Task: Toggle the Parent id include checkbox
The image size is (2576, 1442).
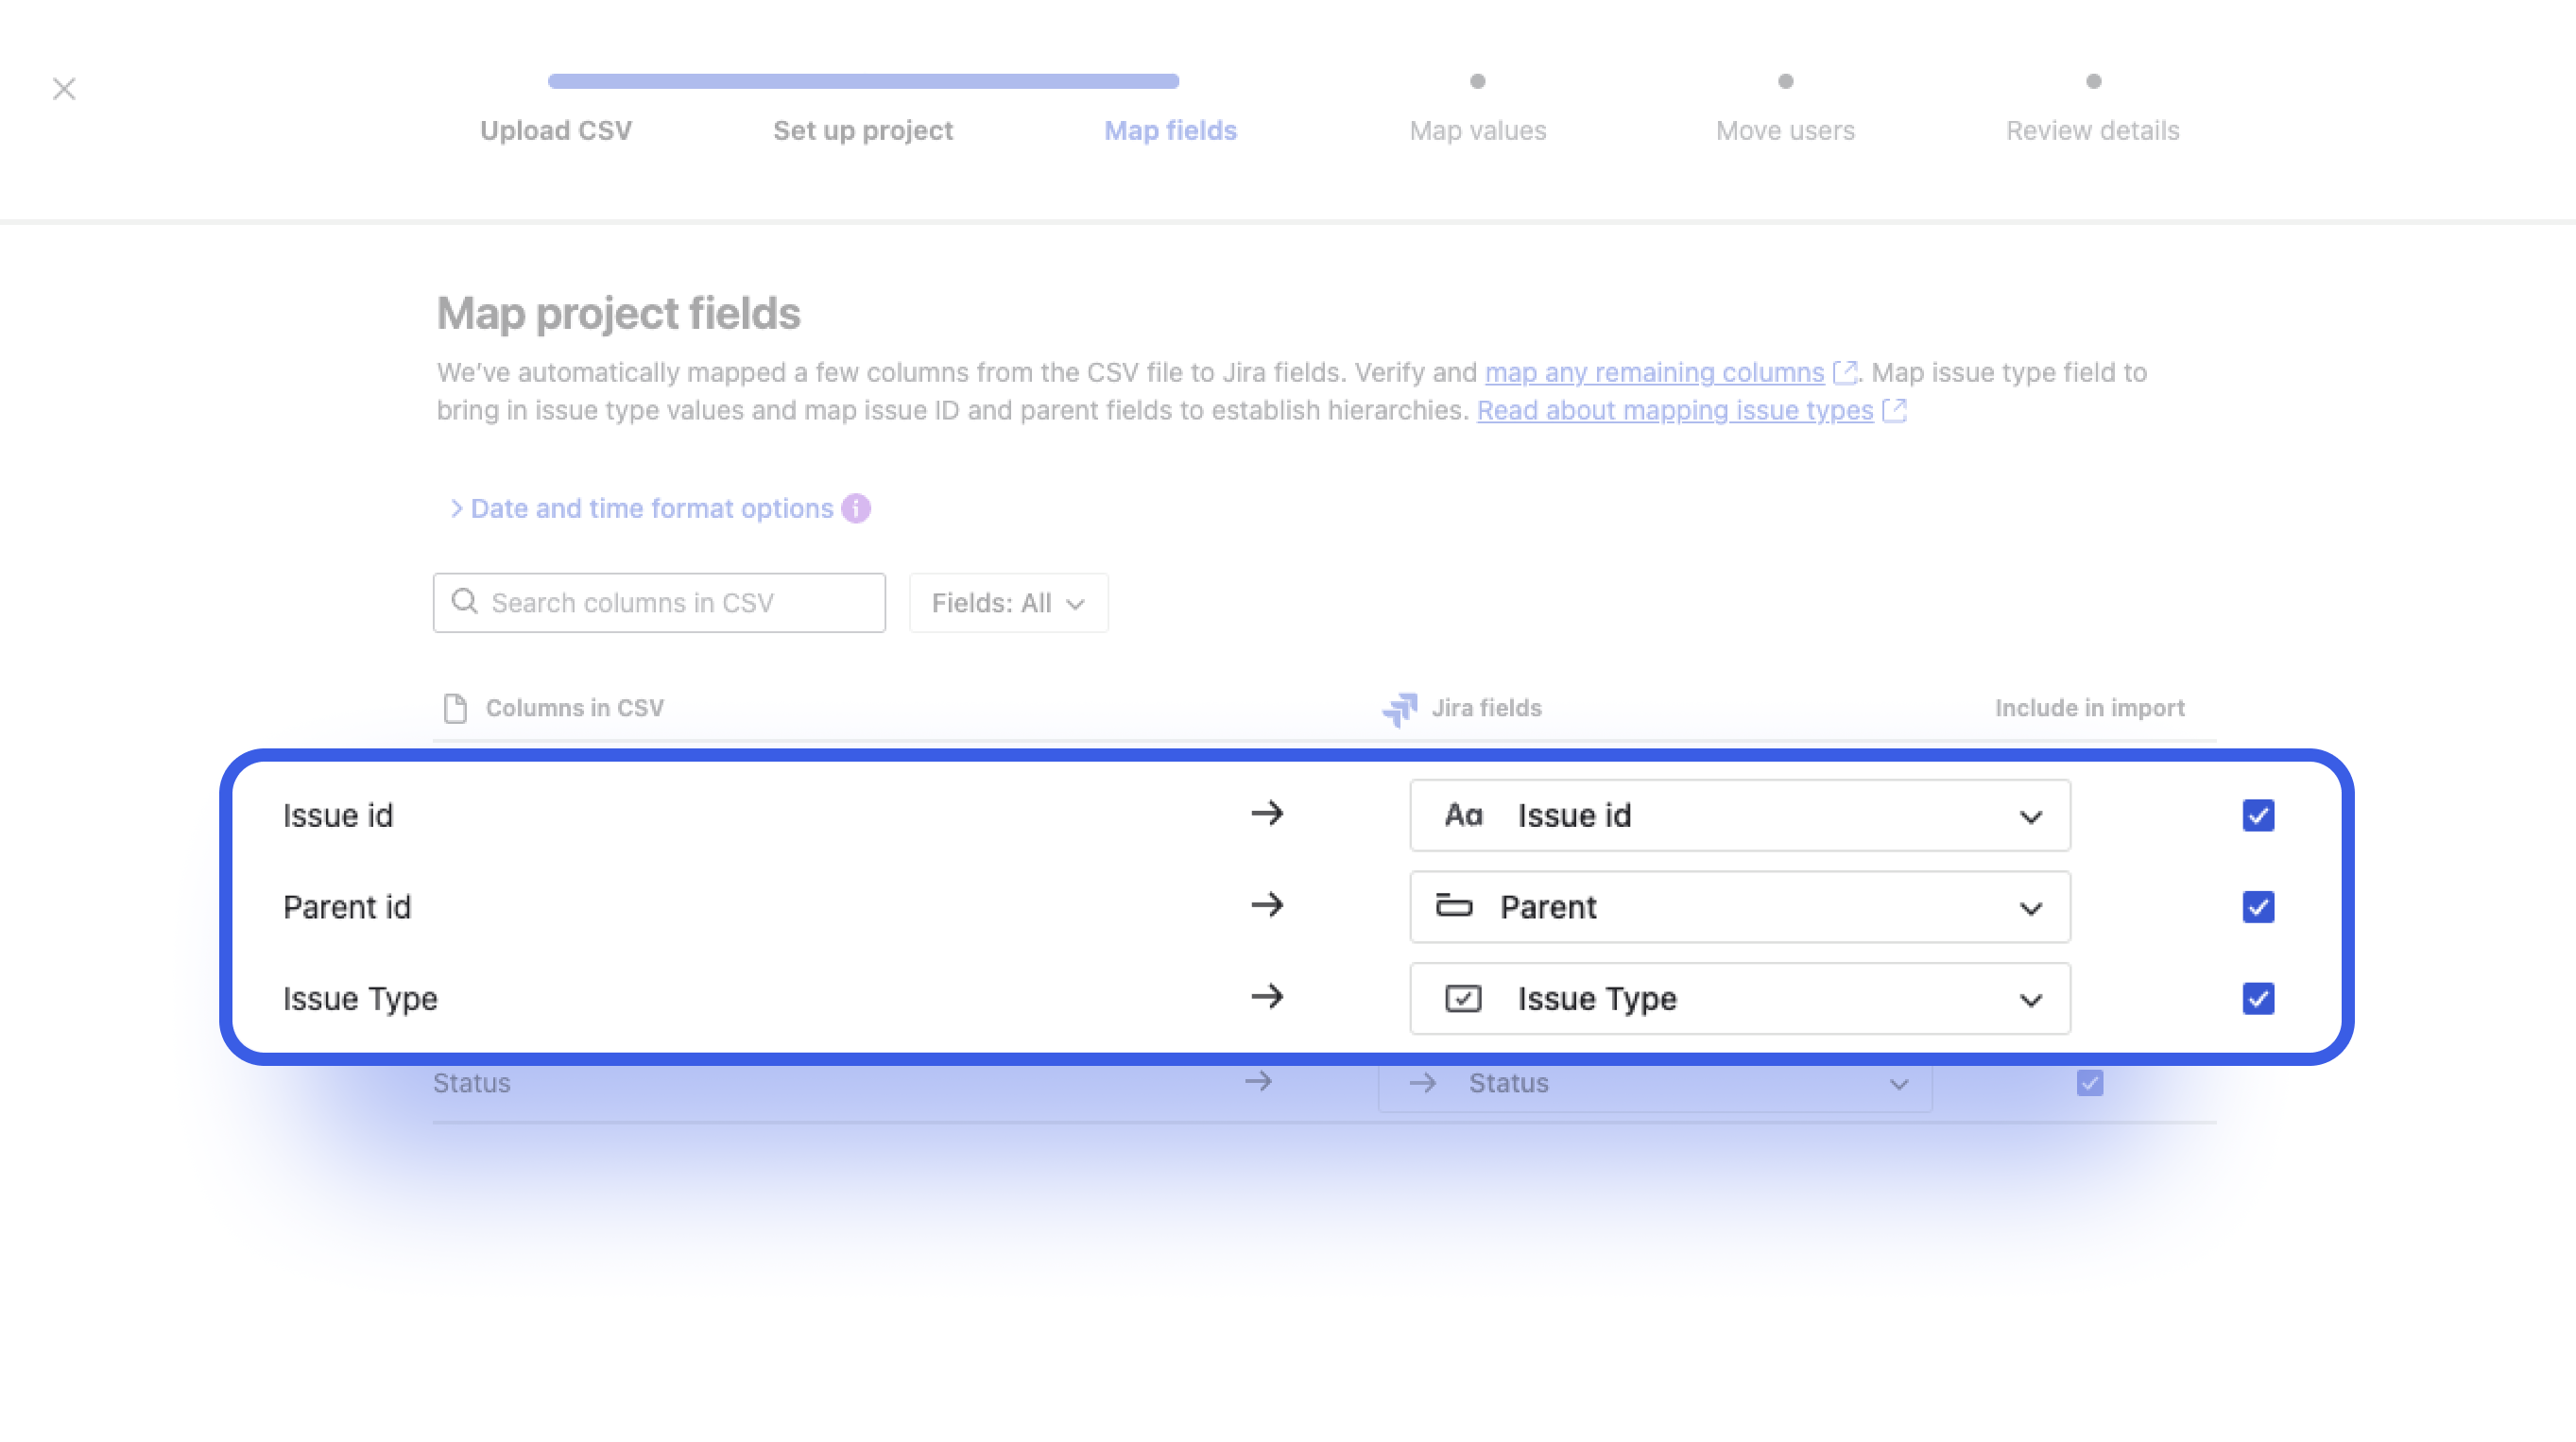Action: click(2258, 907)
